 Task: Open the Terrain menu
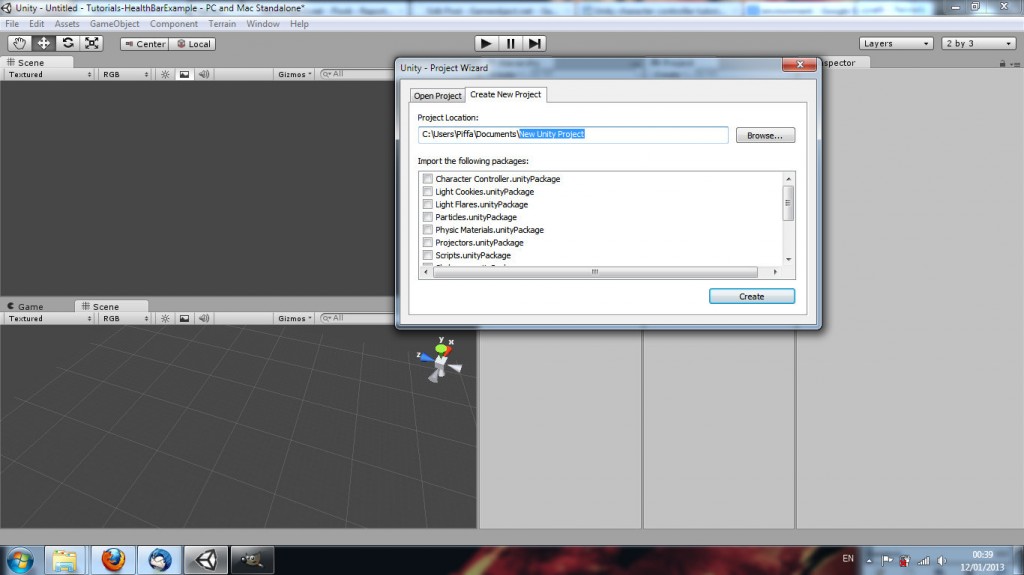[222, 24]
